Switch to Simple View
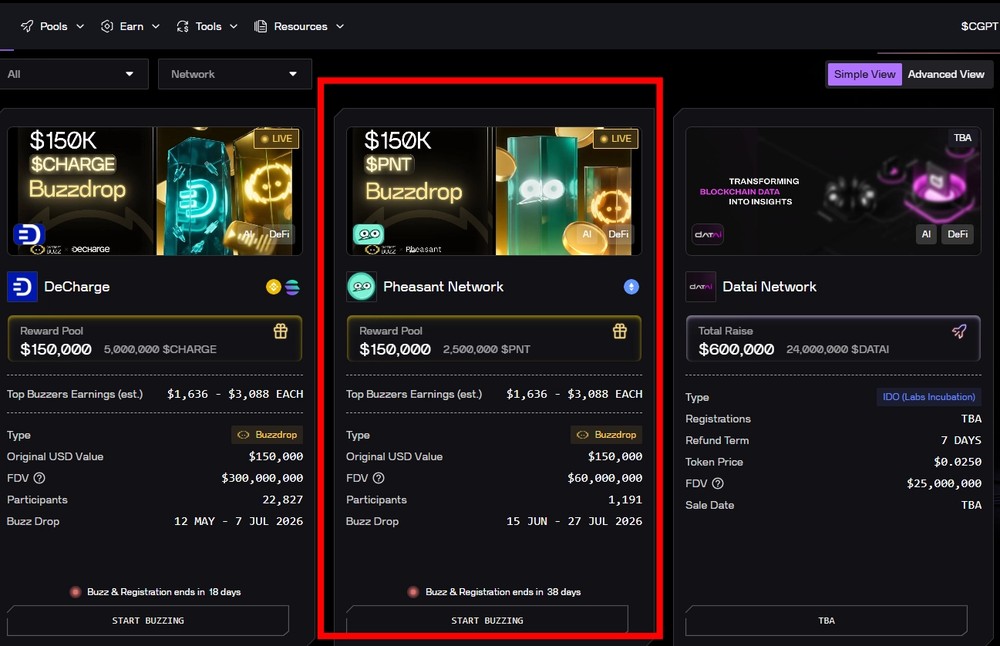Viewport: 1000px width, 646px height. click(x=865, y=74)
